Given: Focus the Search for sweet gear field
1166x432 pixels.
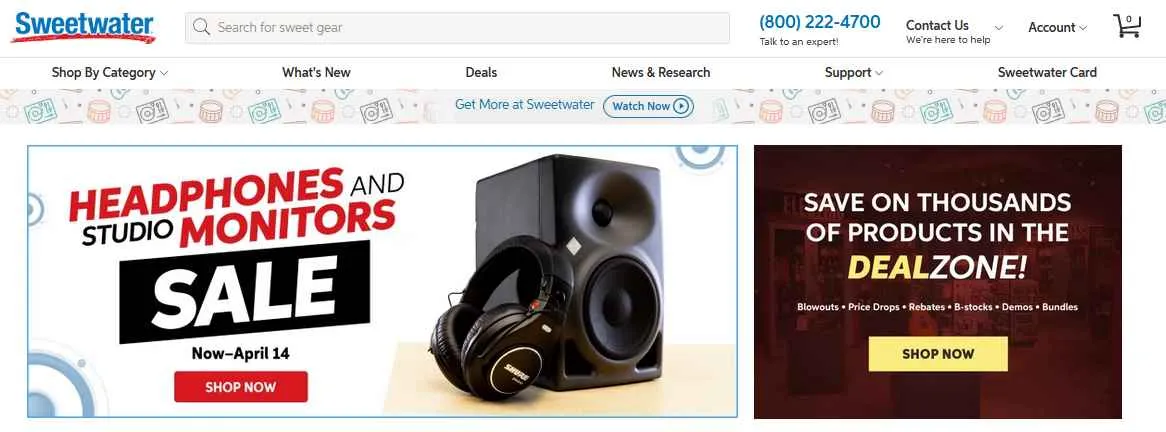Looking at the screenshot, I should (x=457, y=28).
